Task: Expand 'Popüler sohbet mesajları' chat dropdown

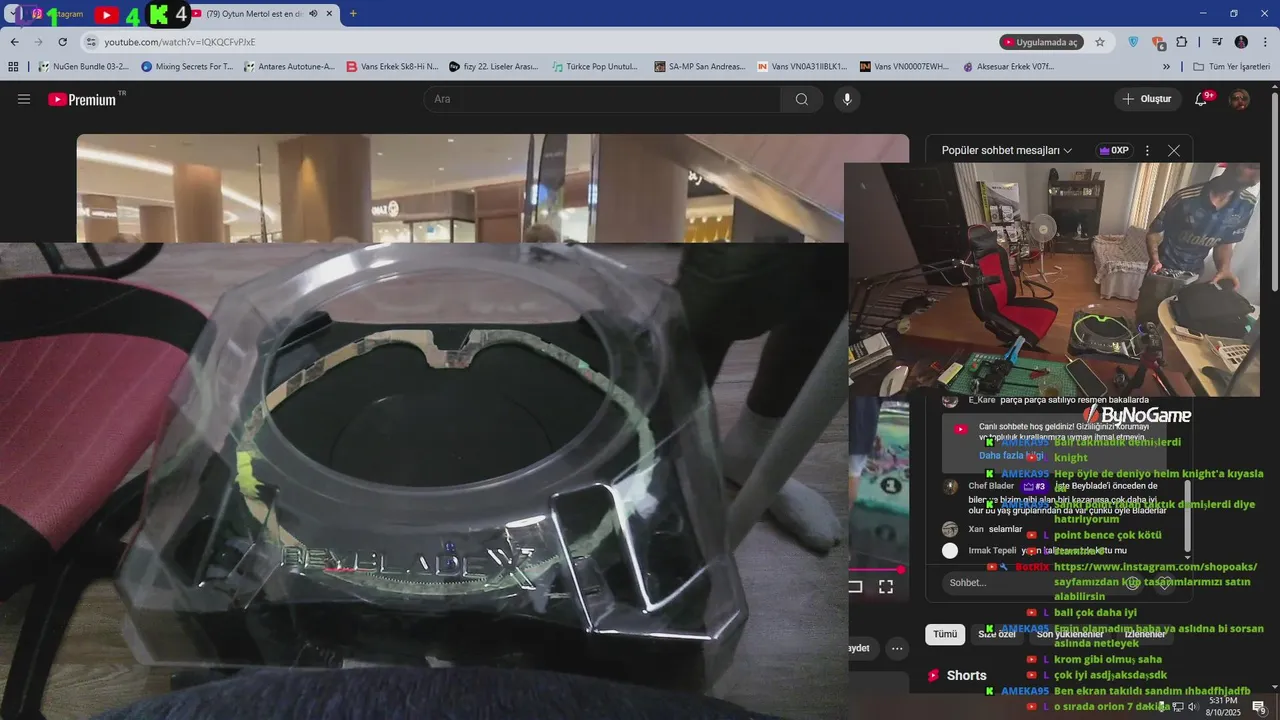Action: click(x=1007, y=150)
